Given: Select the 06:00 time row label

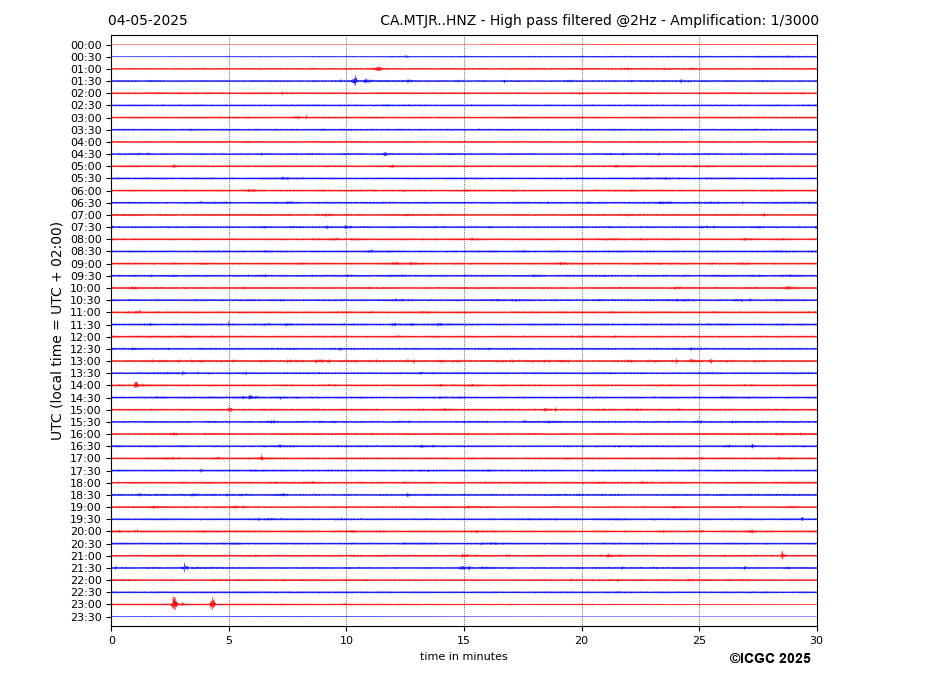Looking at the screenshot, I should coord(86,191).
